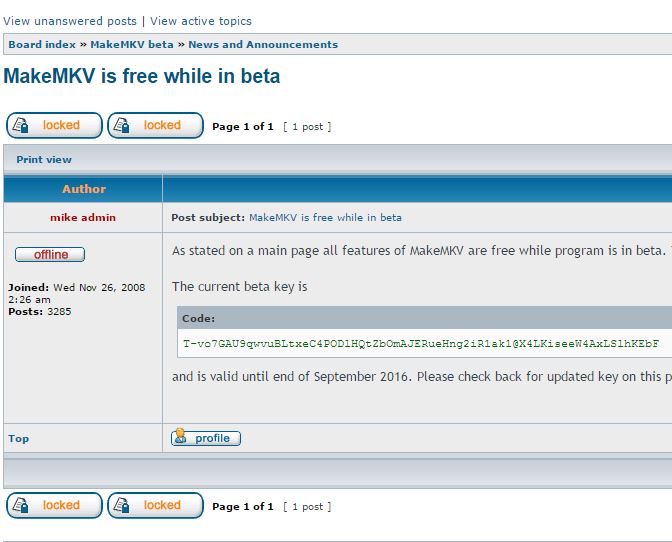Image resolution: width=672 pixels, height=542 pixels.
Task: Open Print view of the topic
Action: pos(44,160)
